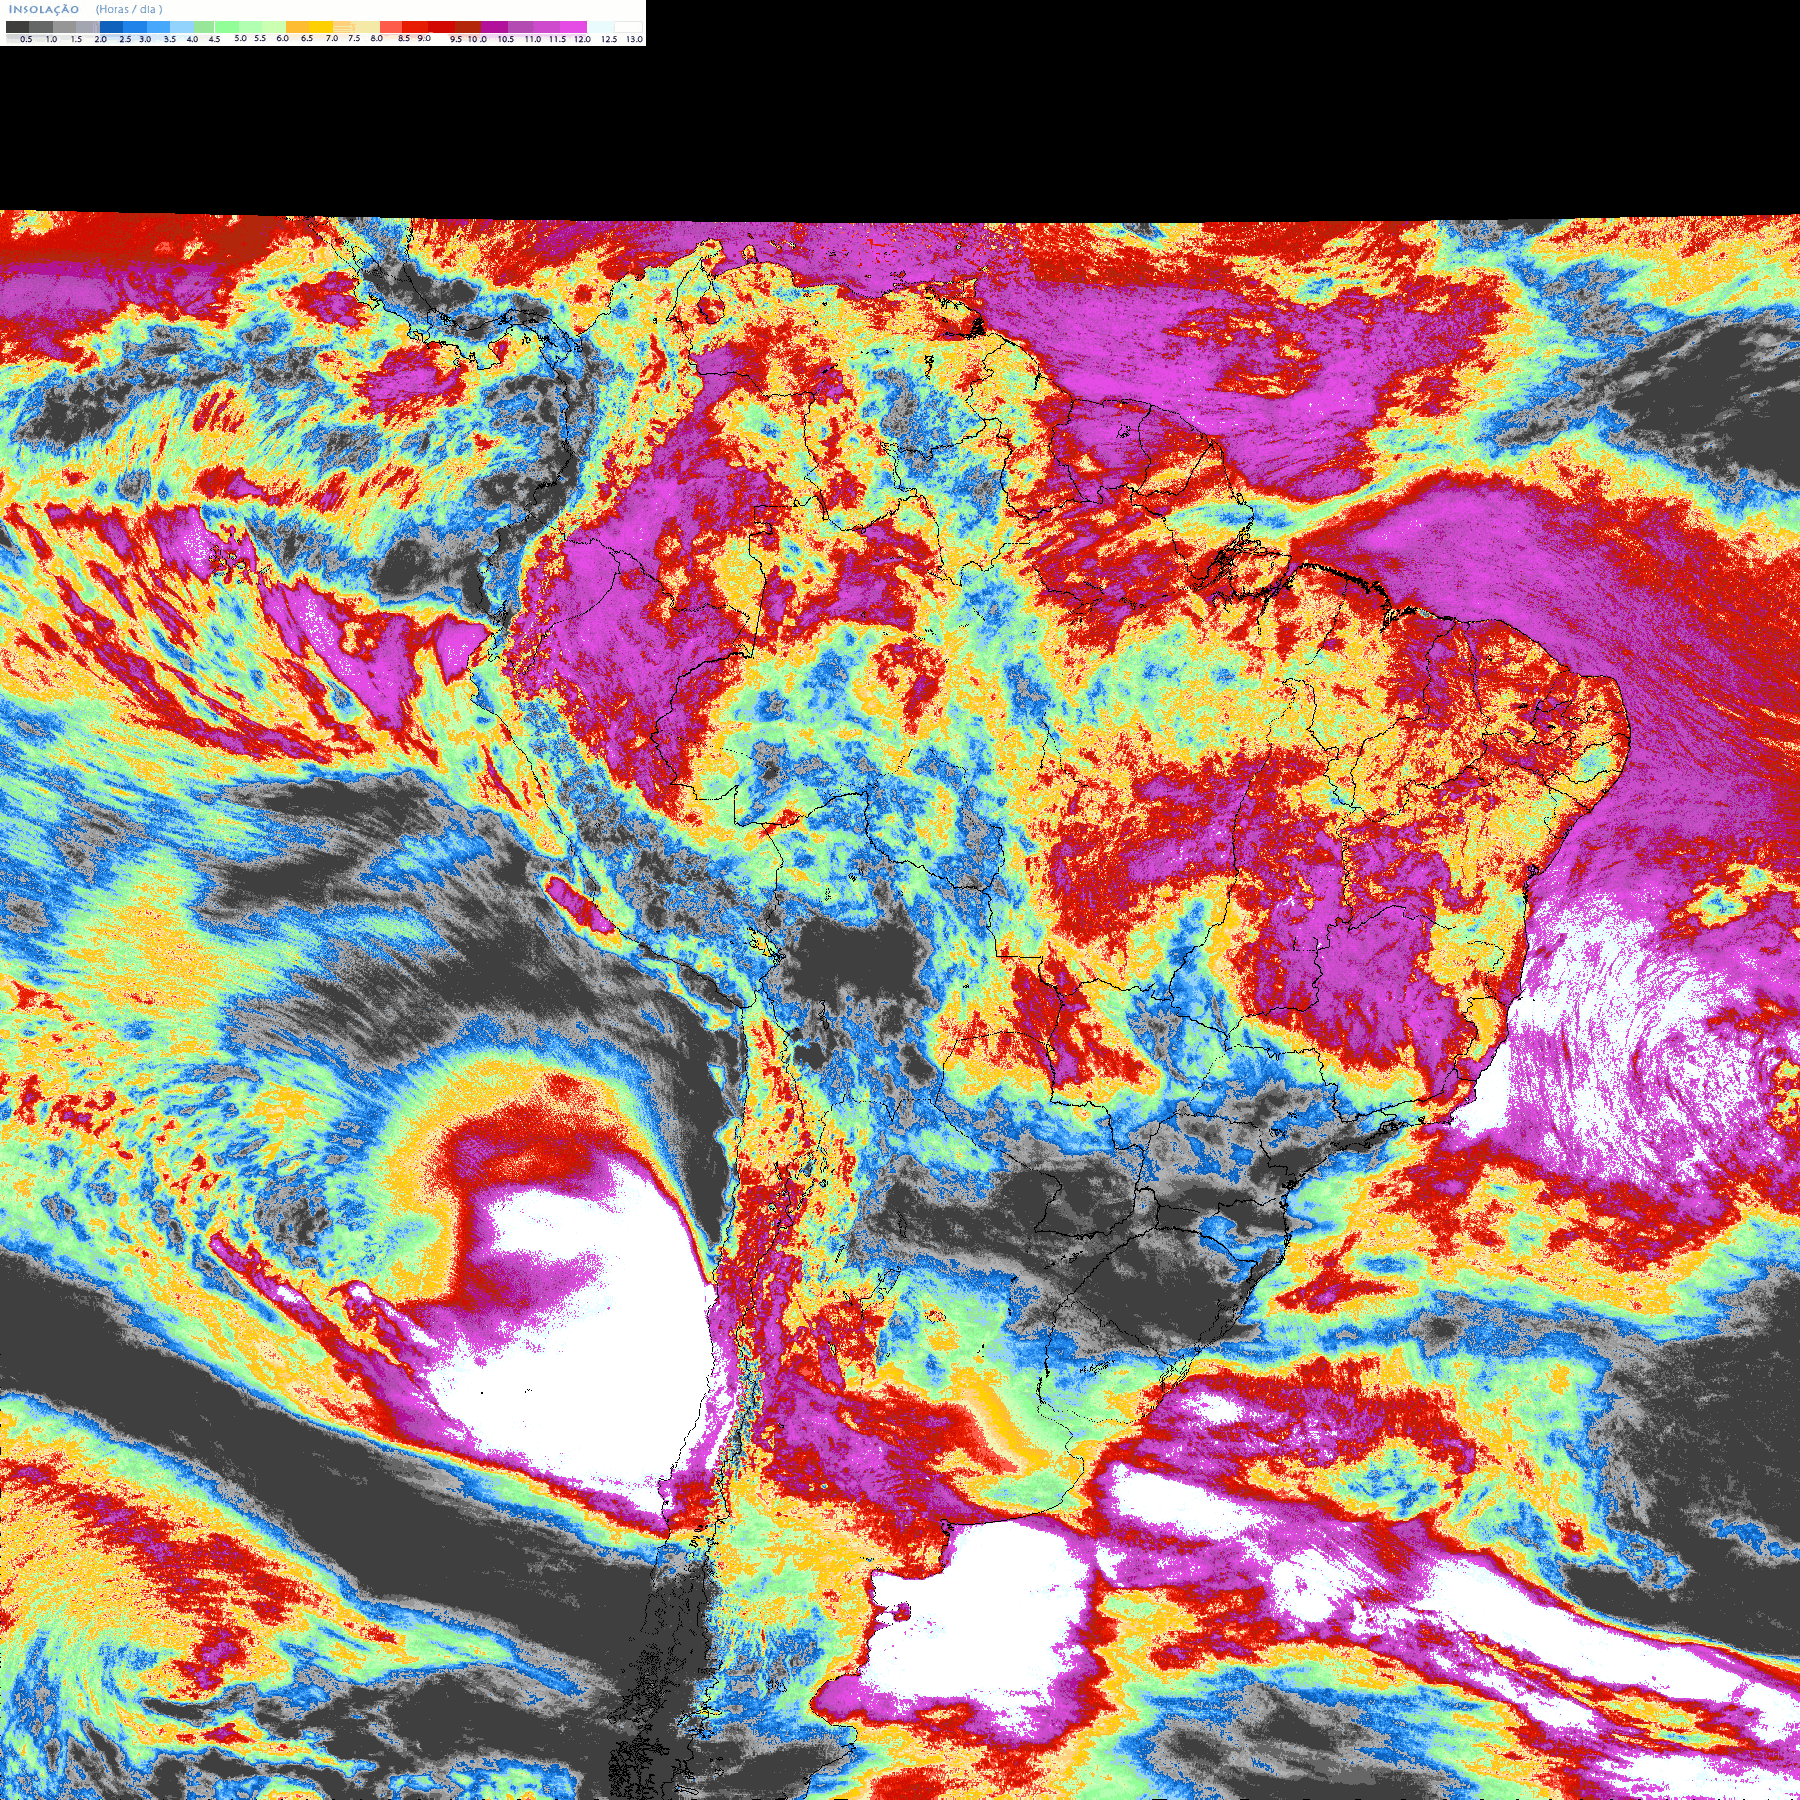Viewport: 1800px width, 1800px height.
Task: Click the '9.5' legend value
Action: pyautogui.click(x=456, y=39)
